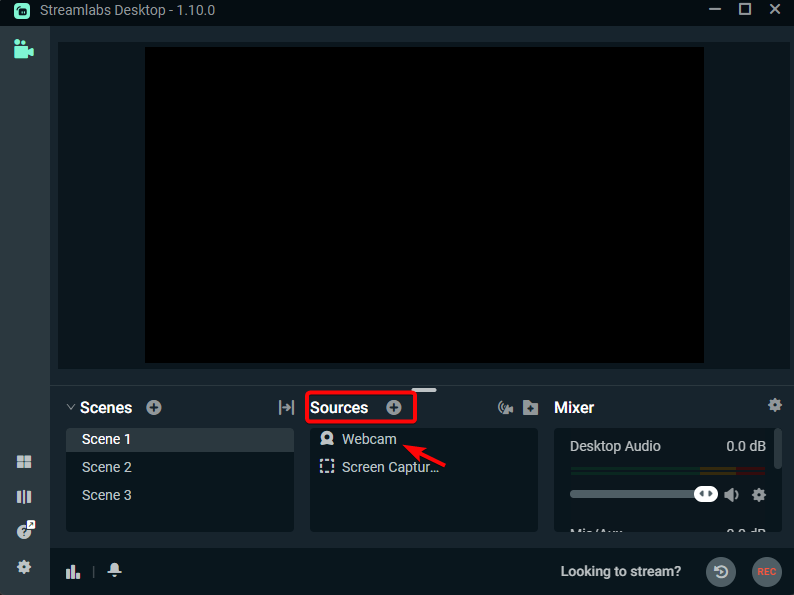Screen dimensions: 794x595
Task: Toggle Studio Mode columns icon in sidebar
Action: click(x=24, y=497)
